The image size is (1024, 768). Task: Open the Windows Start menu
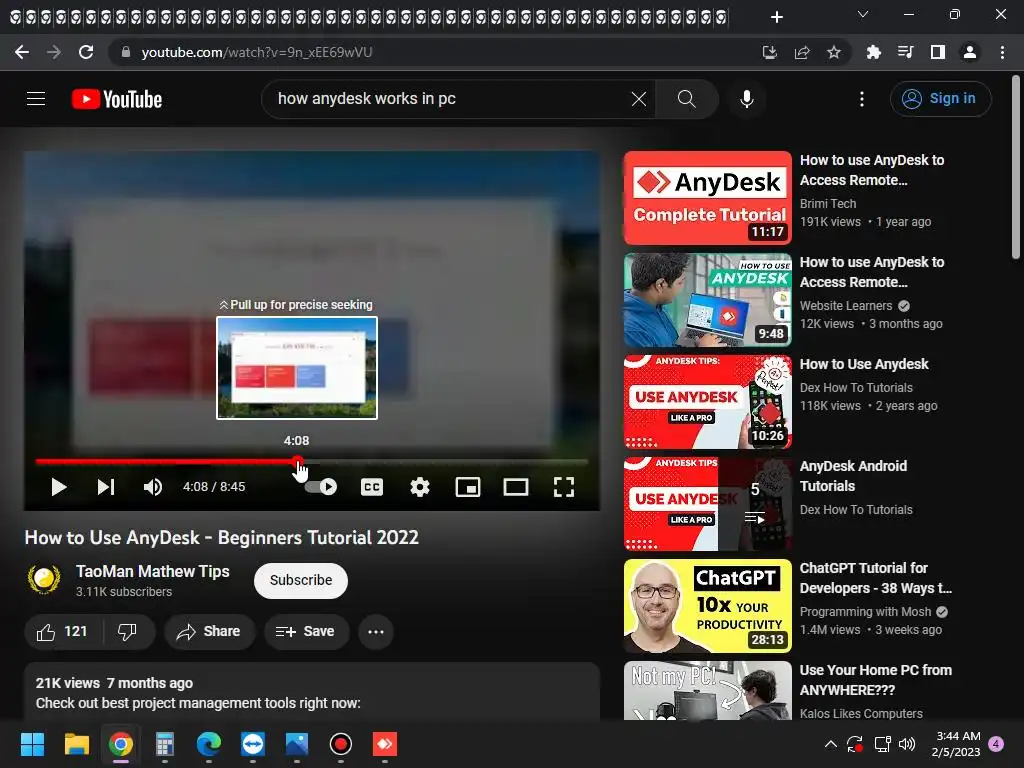[x=32, y=744]
